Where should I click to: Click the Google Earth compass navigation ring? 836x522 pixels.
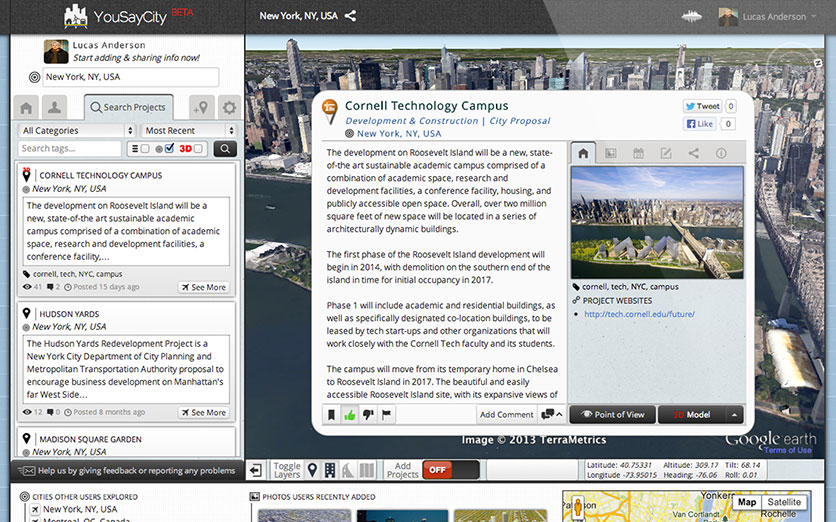tap(796, 63)
